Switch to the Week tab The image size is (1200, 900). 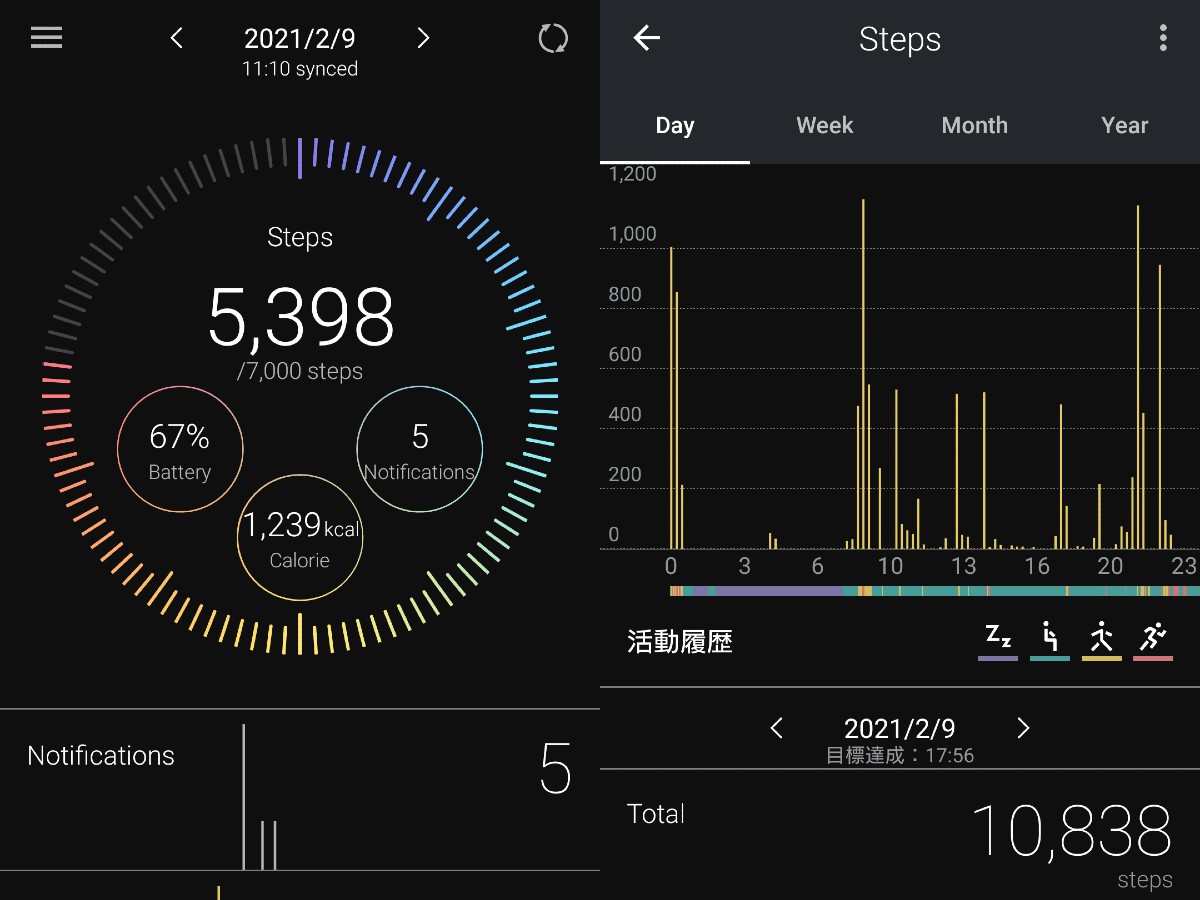pyautogui.click(x=824, y=126)
